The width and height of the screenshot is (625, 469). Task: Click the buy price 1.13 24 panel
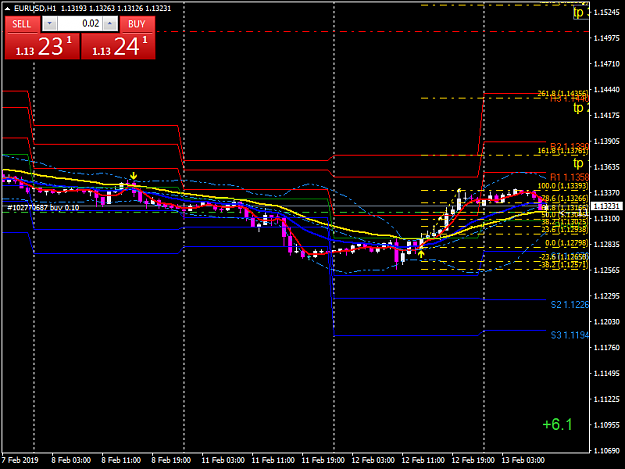coord(118,46)
